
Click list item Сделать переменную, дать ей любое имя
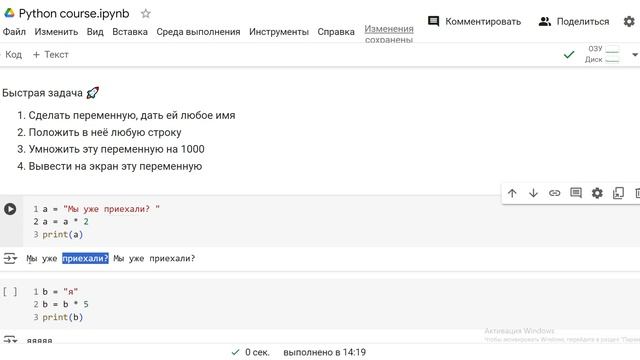coord(132,116)
